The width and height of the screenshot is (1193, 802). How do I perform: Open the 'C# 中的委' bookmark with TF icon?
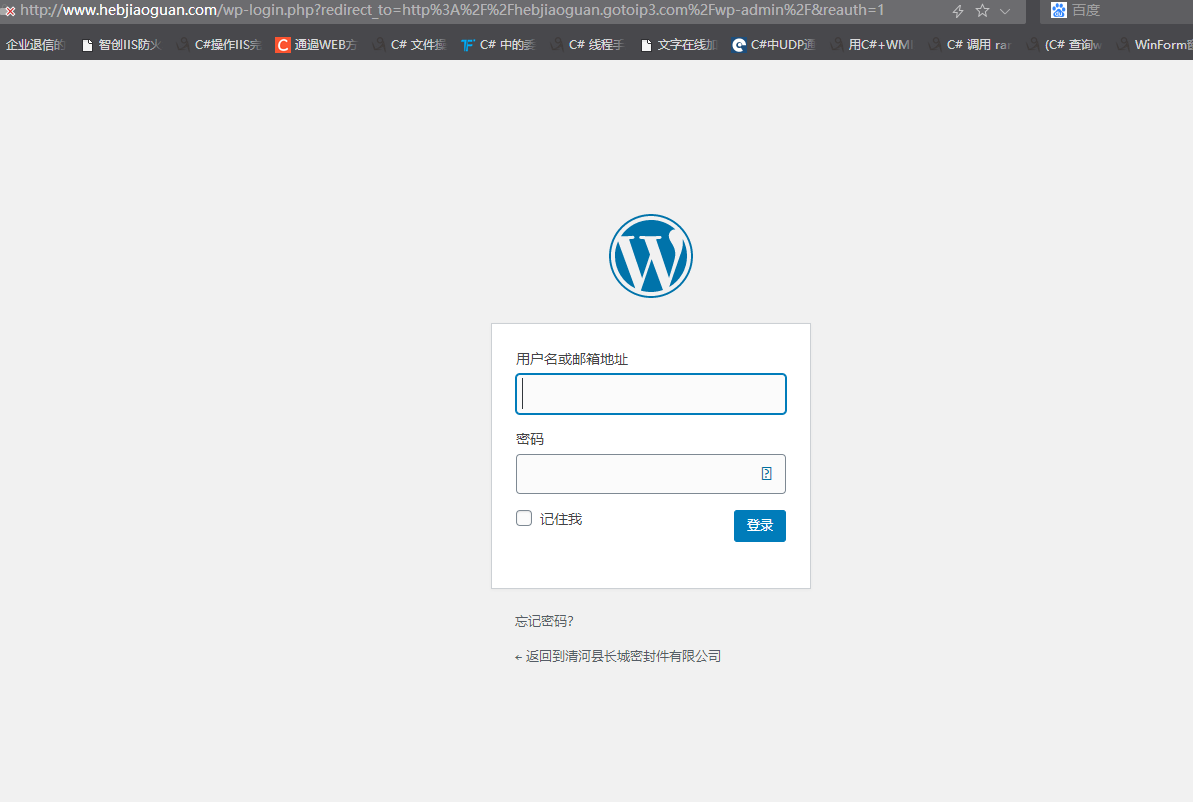click(504, 45)
